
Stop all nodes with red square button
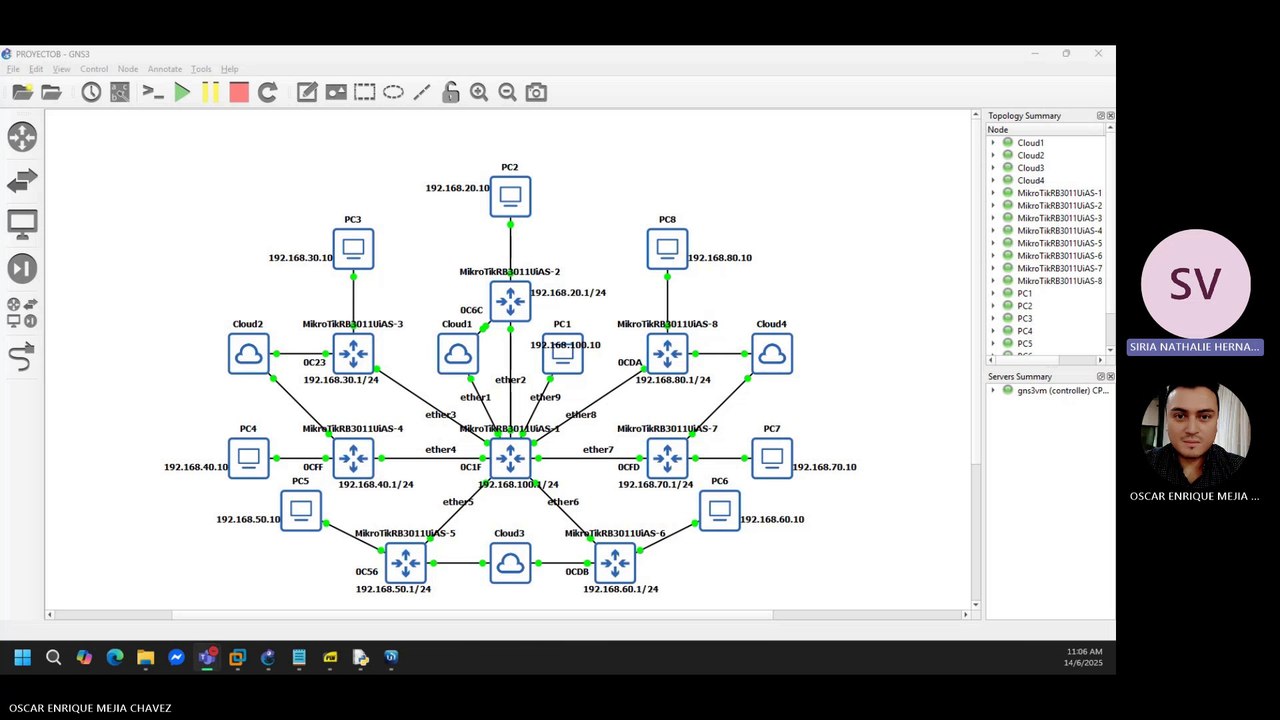point(239,92)
